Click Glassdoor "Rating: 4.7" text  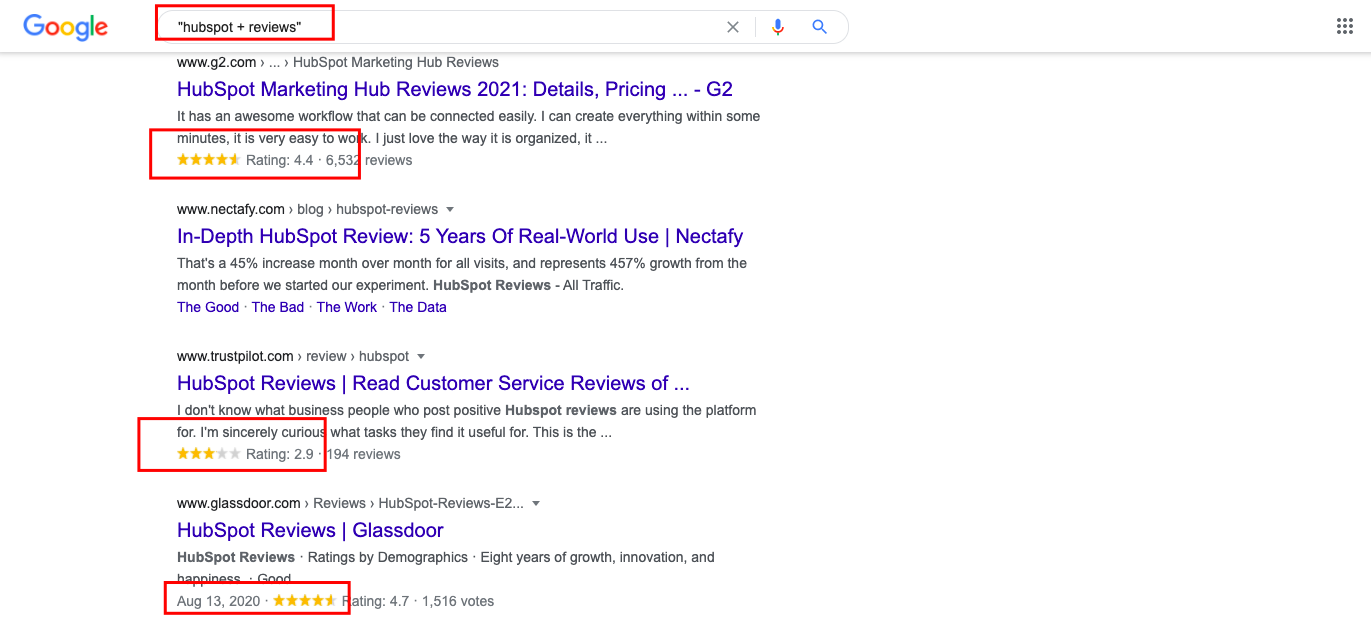pyautogui.click(x=375, y=601)
